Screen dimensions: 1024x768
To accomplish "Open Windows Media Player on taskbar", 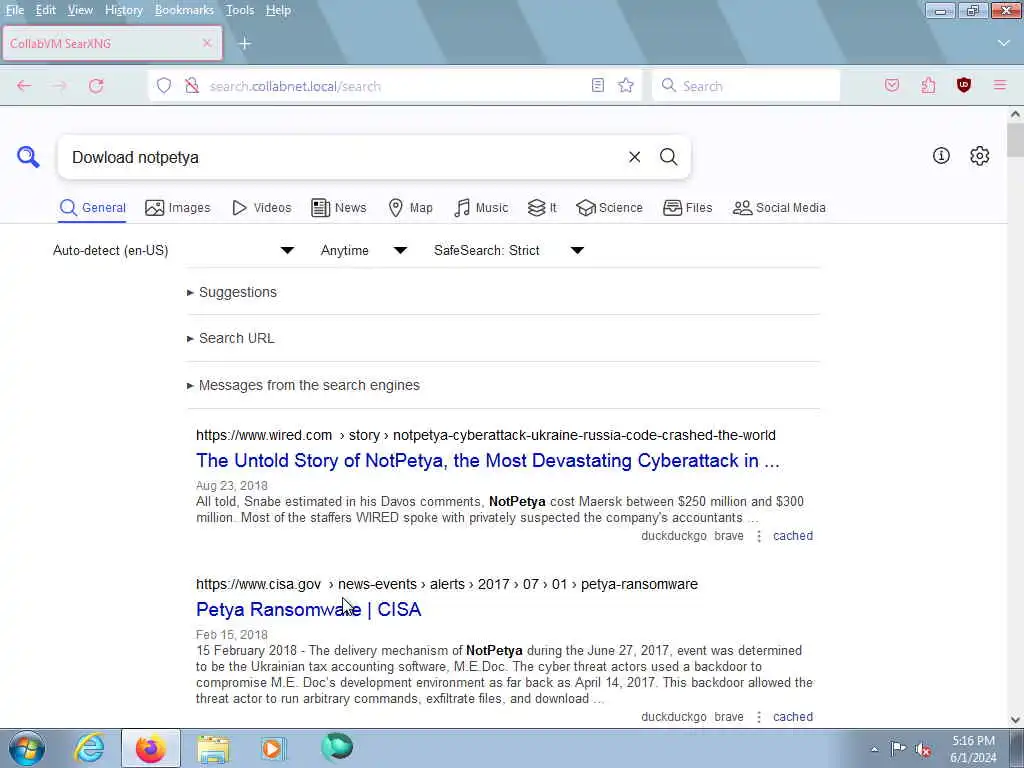I will (x=273, y=748).
